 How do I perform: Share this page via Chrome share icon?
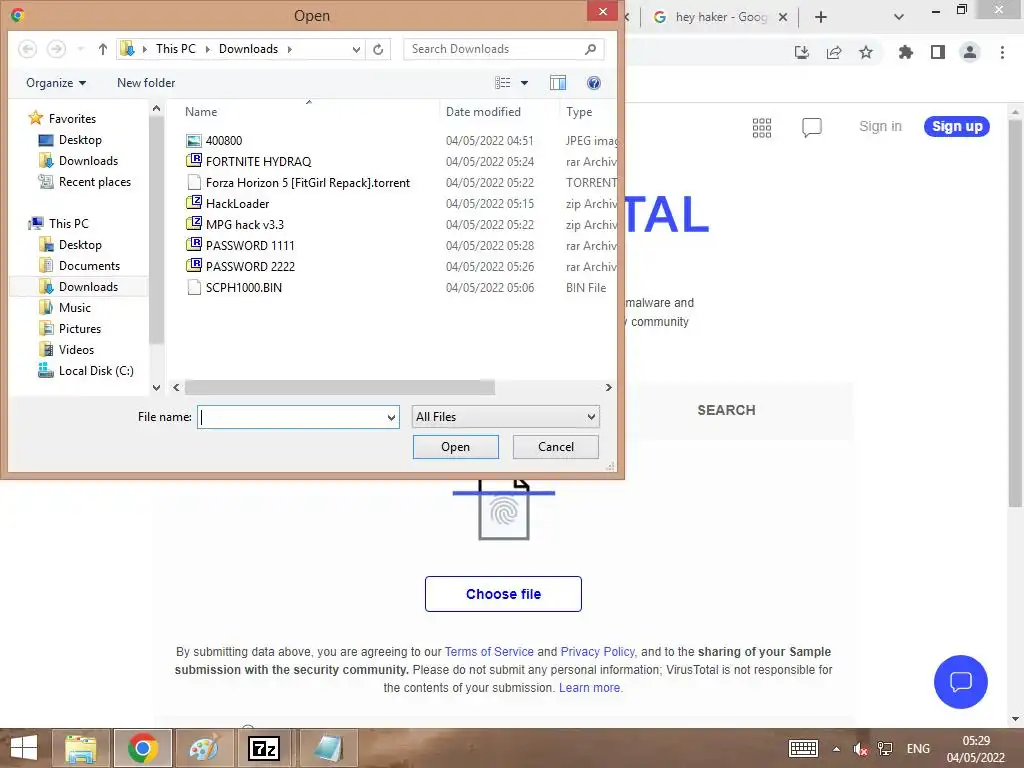pyautogui.click(x=834, y=52)
